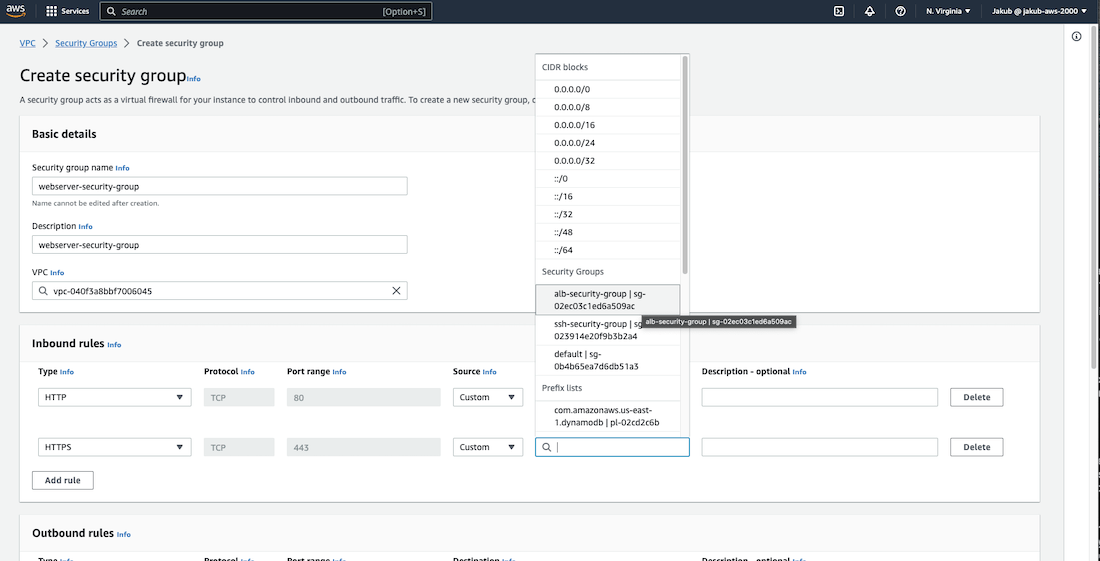Expand the N. Virginia region selector

[948, 11]
